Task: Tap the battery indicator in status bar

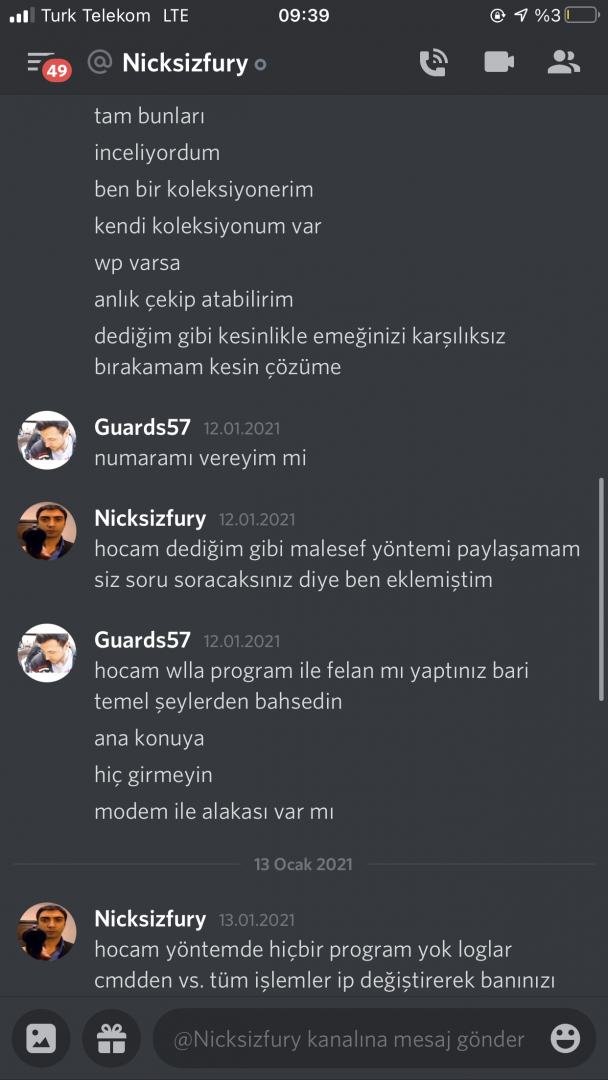Action: coord(582,15)
